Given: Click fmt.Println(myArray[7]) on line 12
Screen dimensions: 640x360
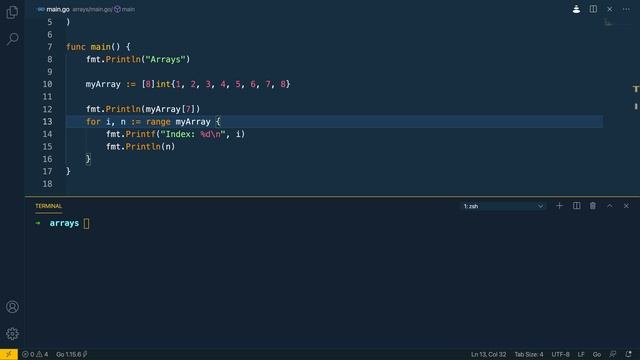Looking at the screenshot, I should (143, 109).
